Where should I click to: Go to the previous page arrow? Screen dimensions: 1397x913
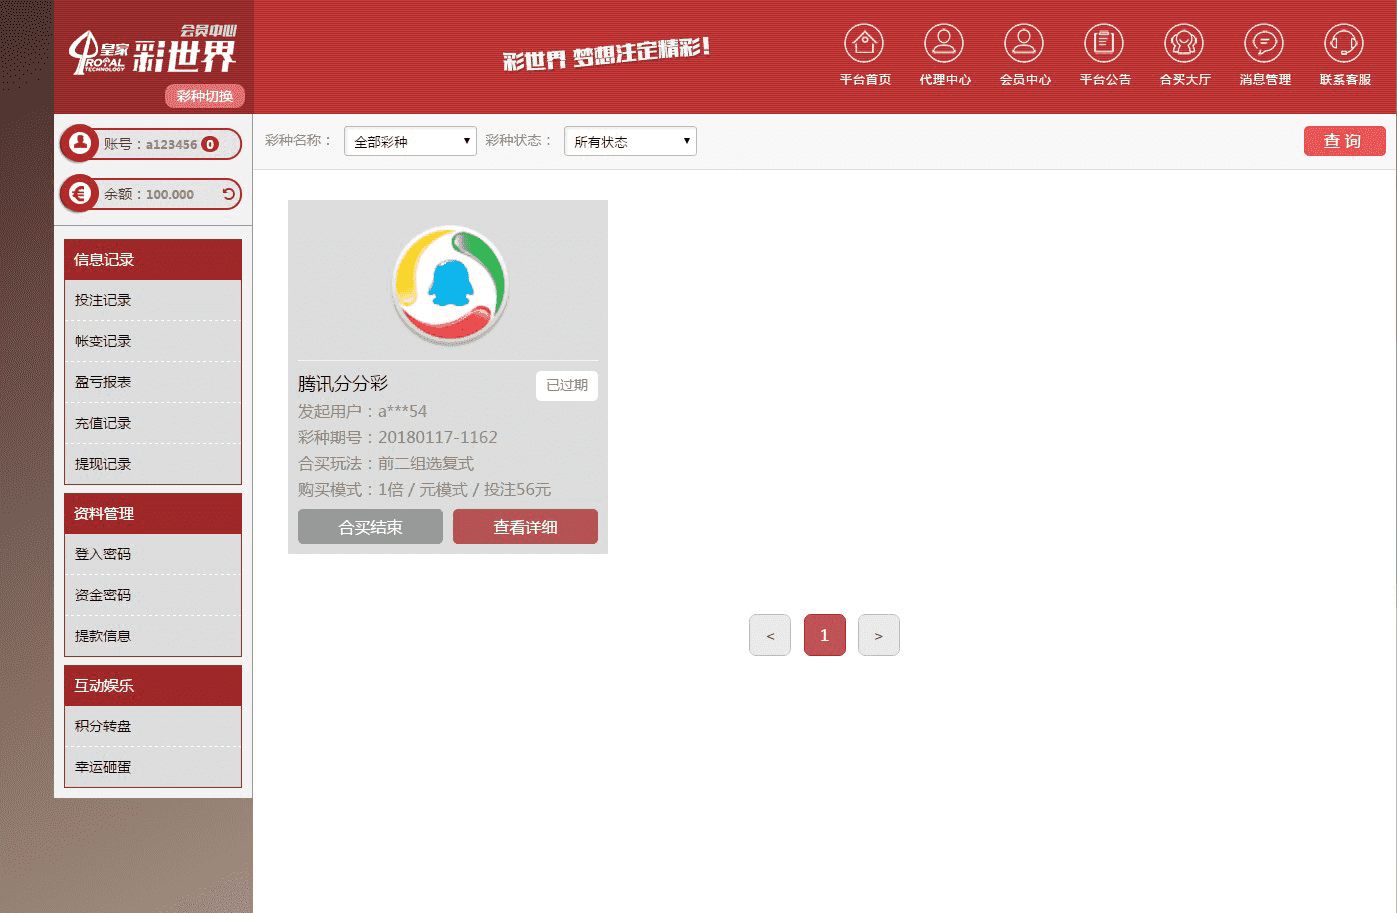click(x=770, y=635)
